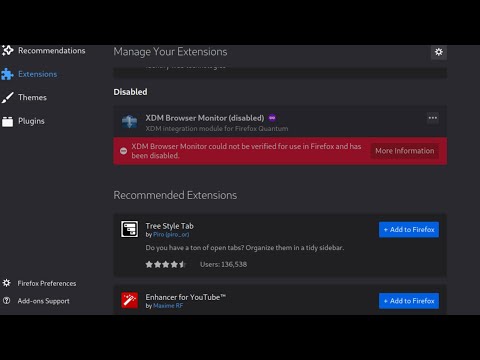Click the Plugins briefcase icon

click(x=7, y=122)
